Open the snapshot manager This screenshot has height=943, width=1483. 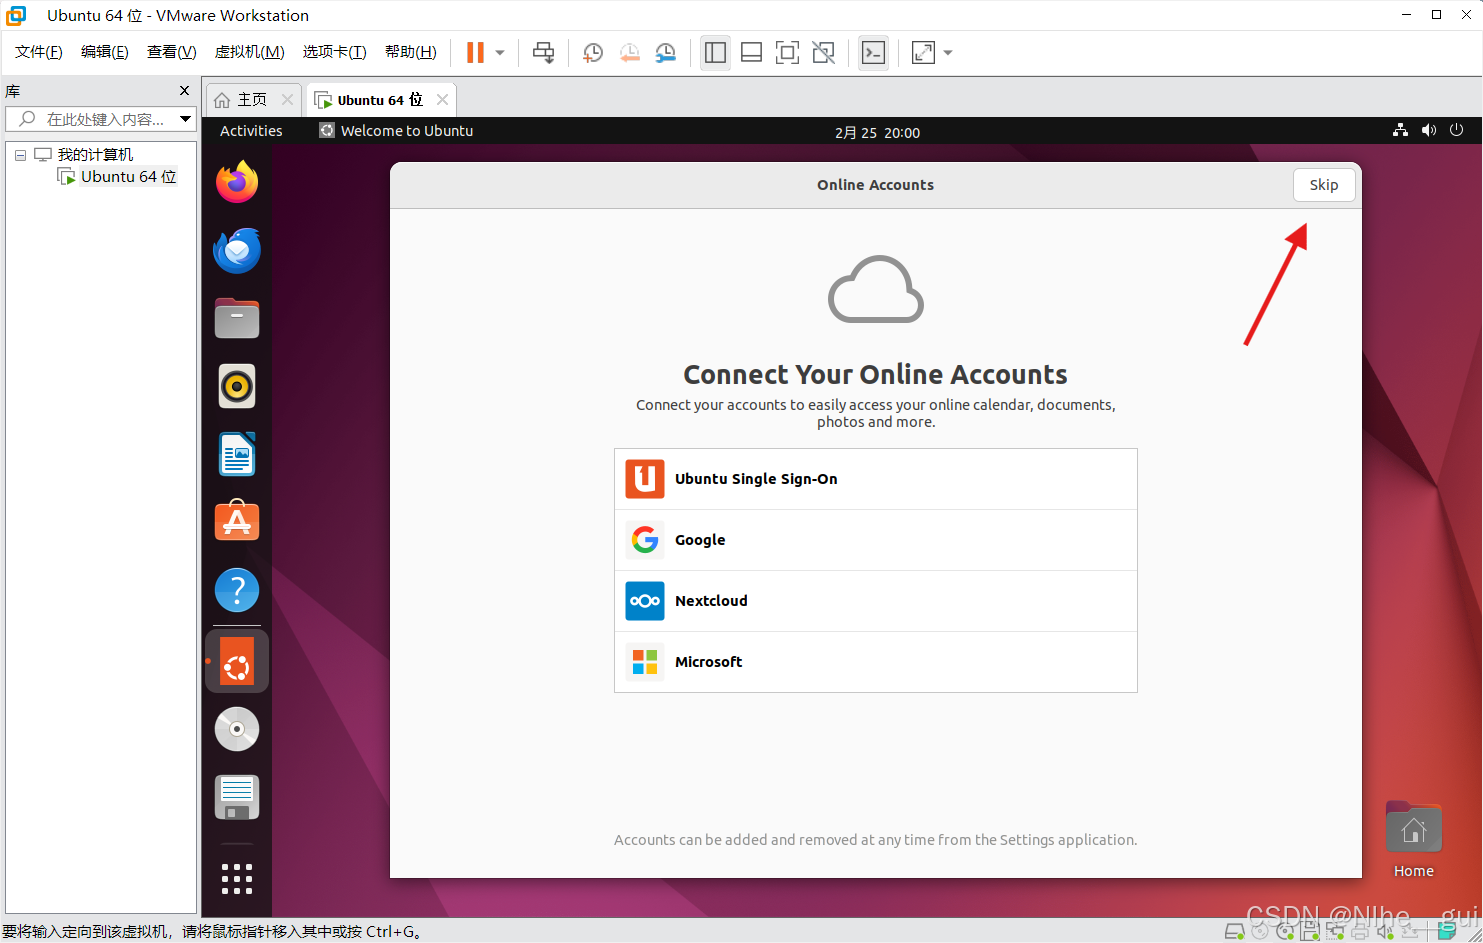(x=665, y=53)
